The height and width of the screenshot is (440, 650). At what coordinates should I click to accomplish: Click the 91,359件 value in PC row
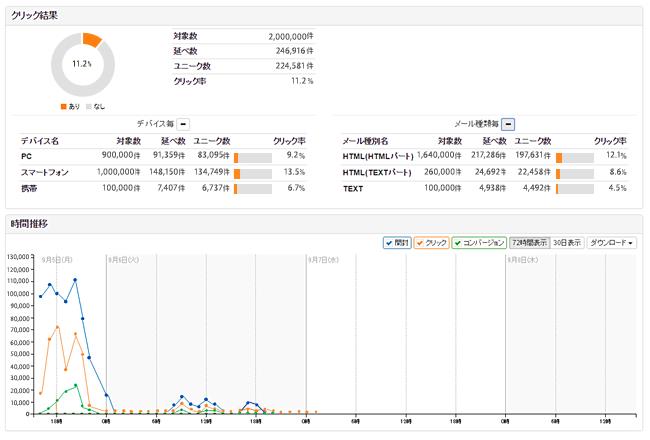pyautogui.click(x=169, y=155)
